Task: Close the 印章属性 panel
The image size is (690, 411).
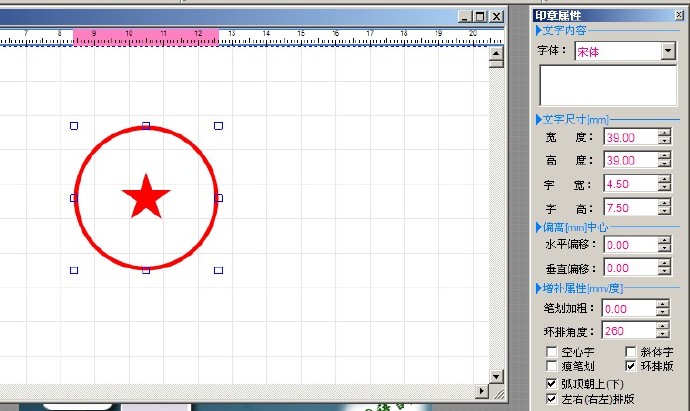Action: 679,15
